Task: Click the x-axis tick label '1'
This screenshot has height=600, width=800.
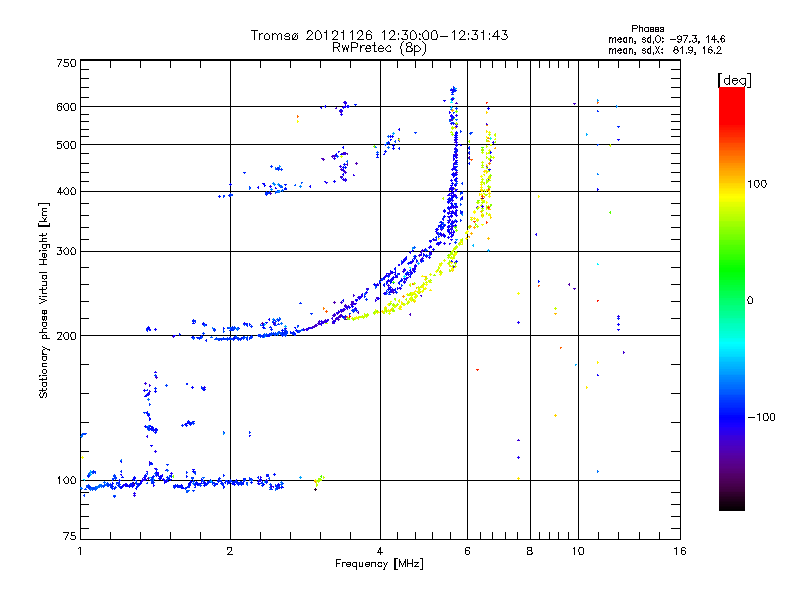Action: [80, 551]
